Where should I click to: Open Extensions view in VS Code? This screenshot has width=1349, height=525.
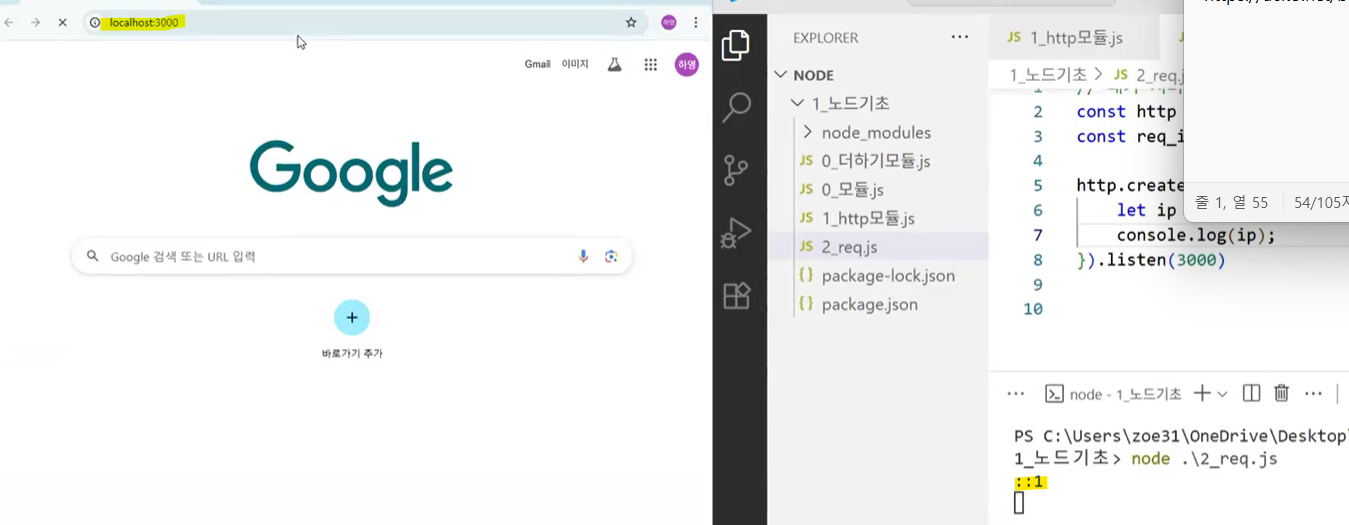point(736,296)
